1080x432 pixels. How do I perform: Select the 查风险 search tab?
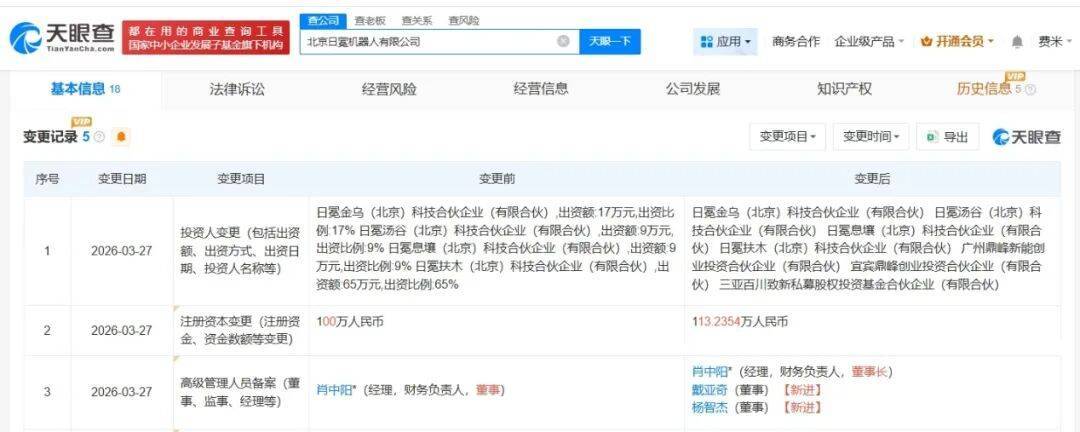464,21
